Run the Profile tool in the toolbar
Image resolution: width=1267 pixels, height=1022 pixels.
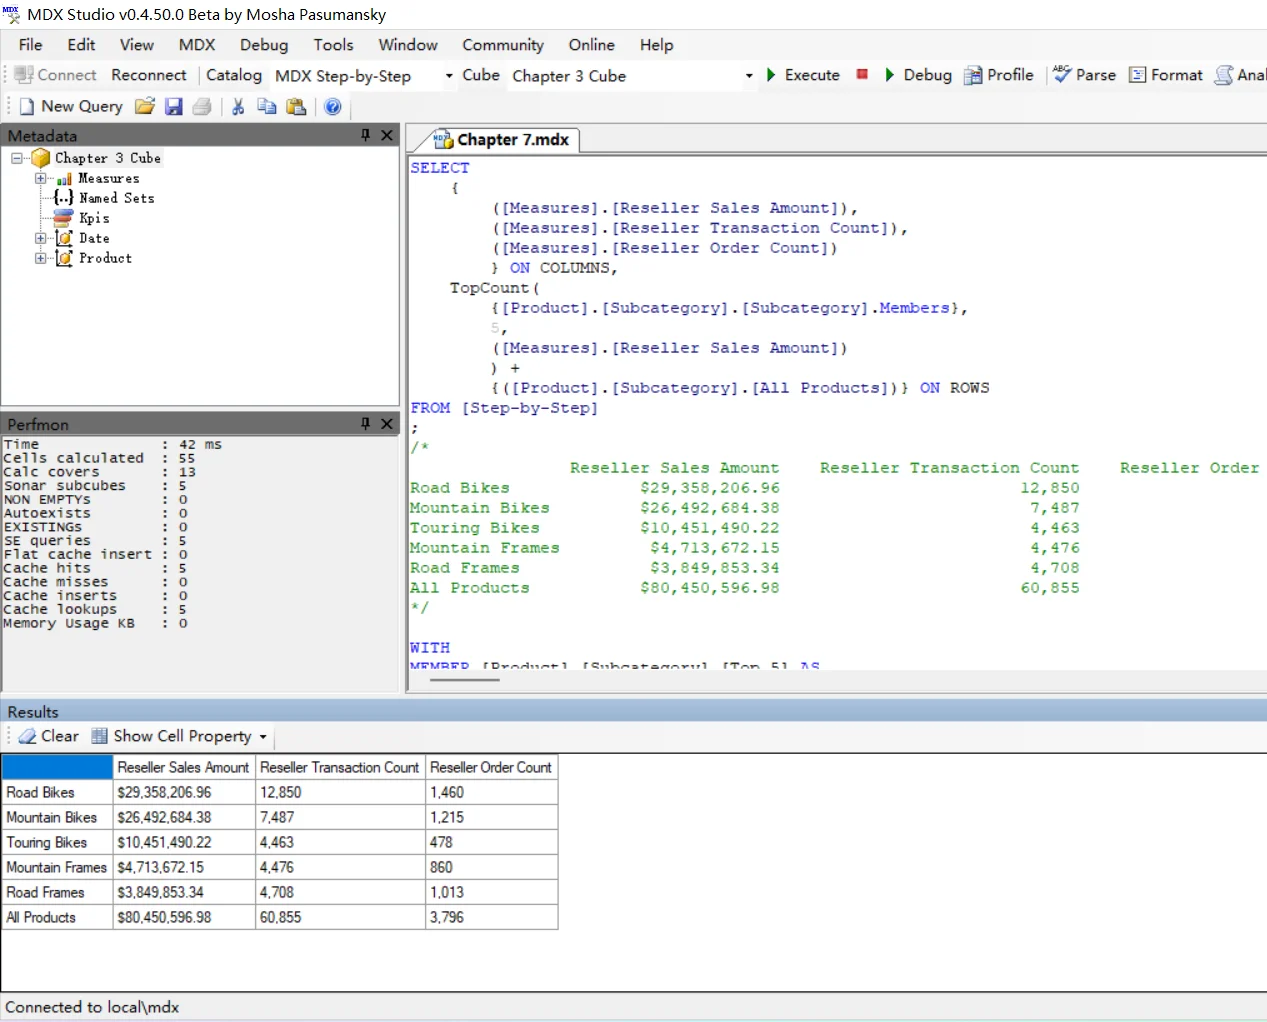click(999, 75)
